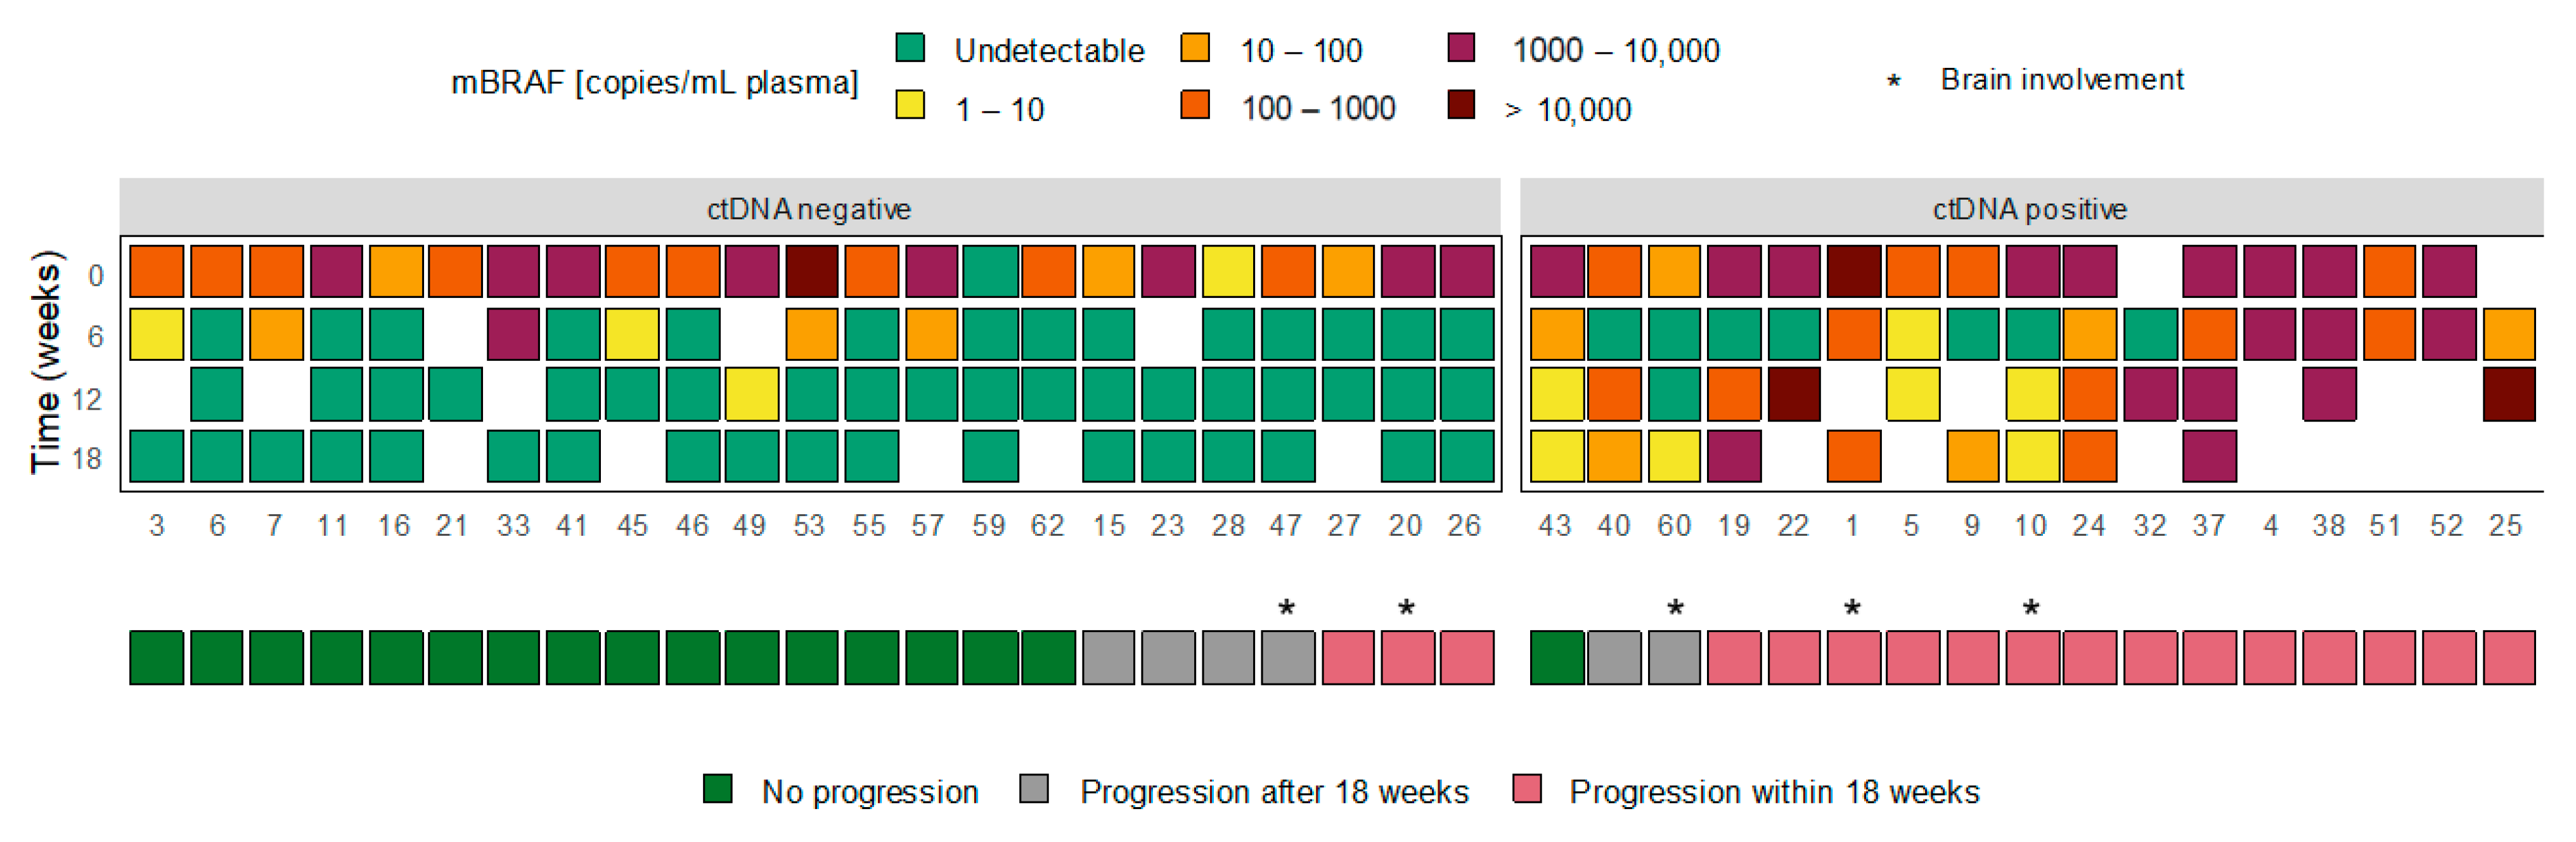Click the Undetectable green legend swatch
This screenshot has width=2576, height=842.
[x=910, y=48]
